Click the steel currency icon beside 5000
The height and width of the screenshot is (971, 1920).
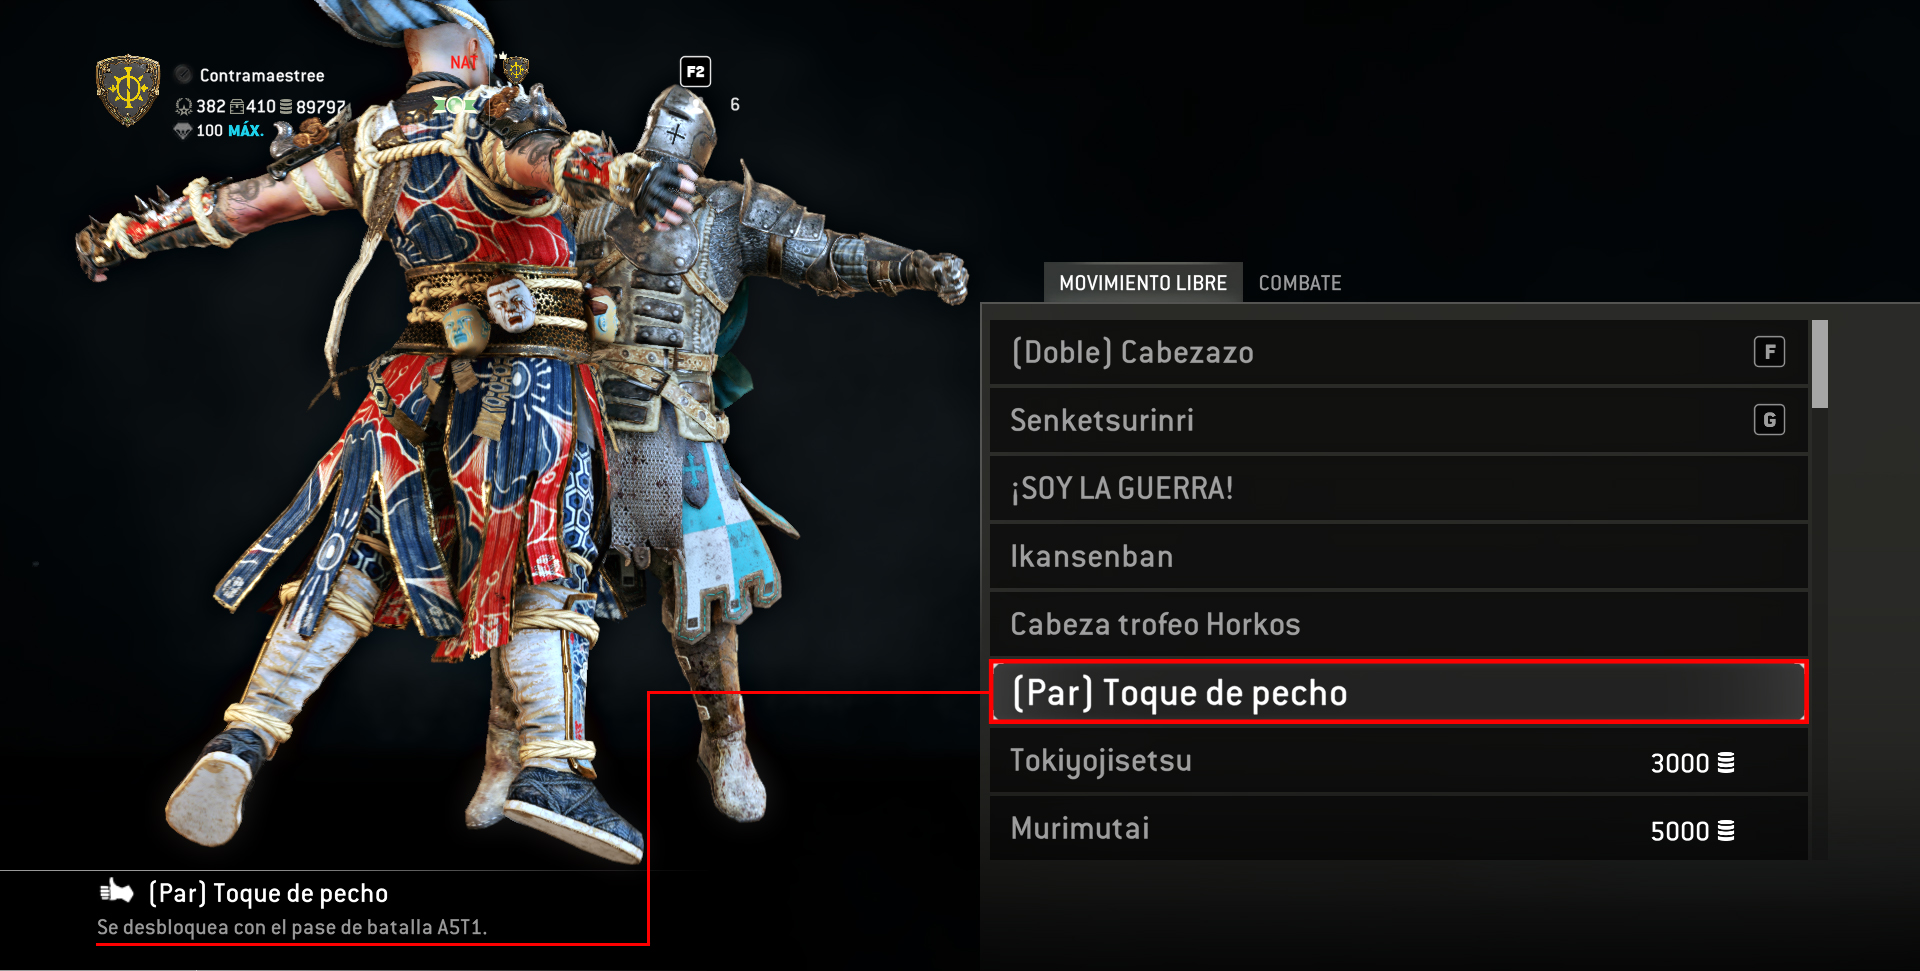[1726, 831]
